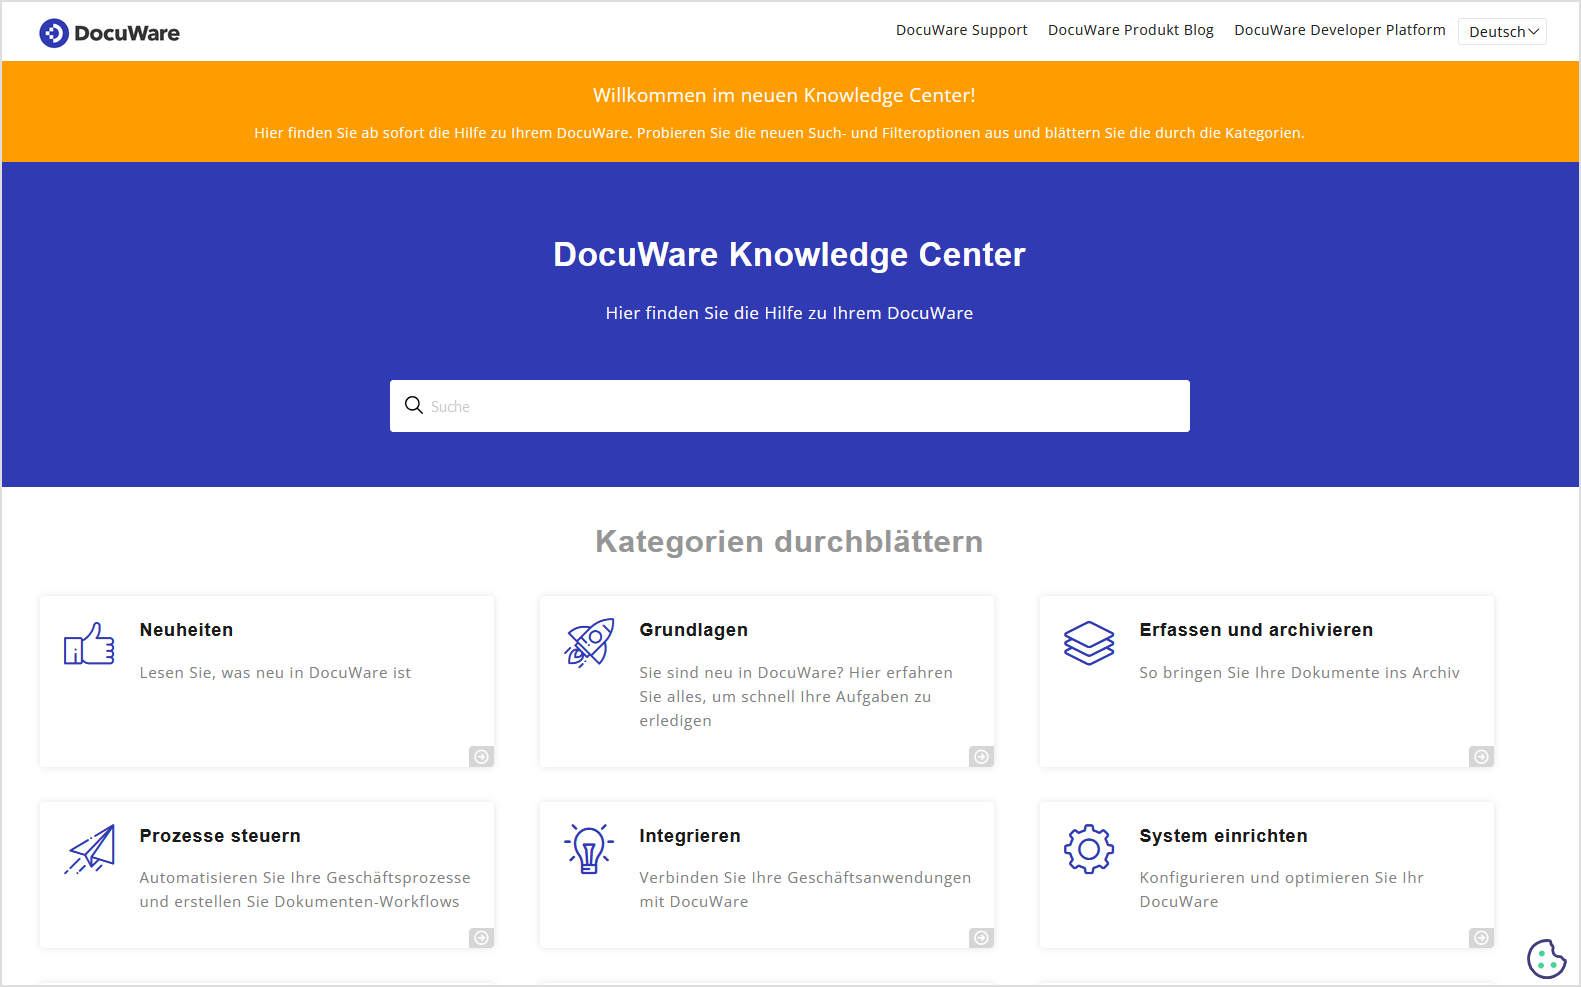Click the Suche search input field
The image size is (1581, 987).
click(x=789, y=406)
